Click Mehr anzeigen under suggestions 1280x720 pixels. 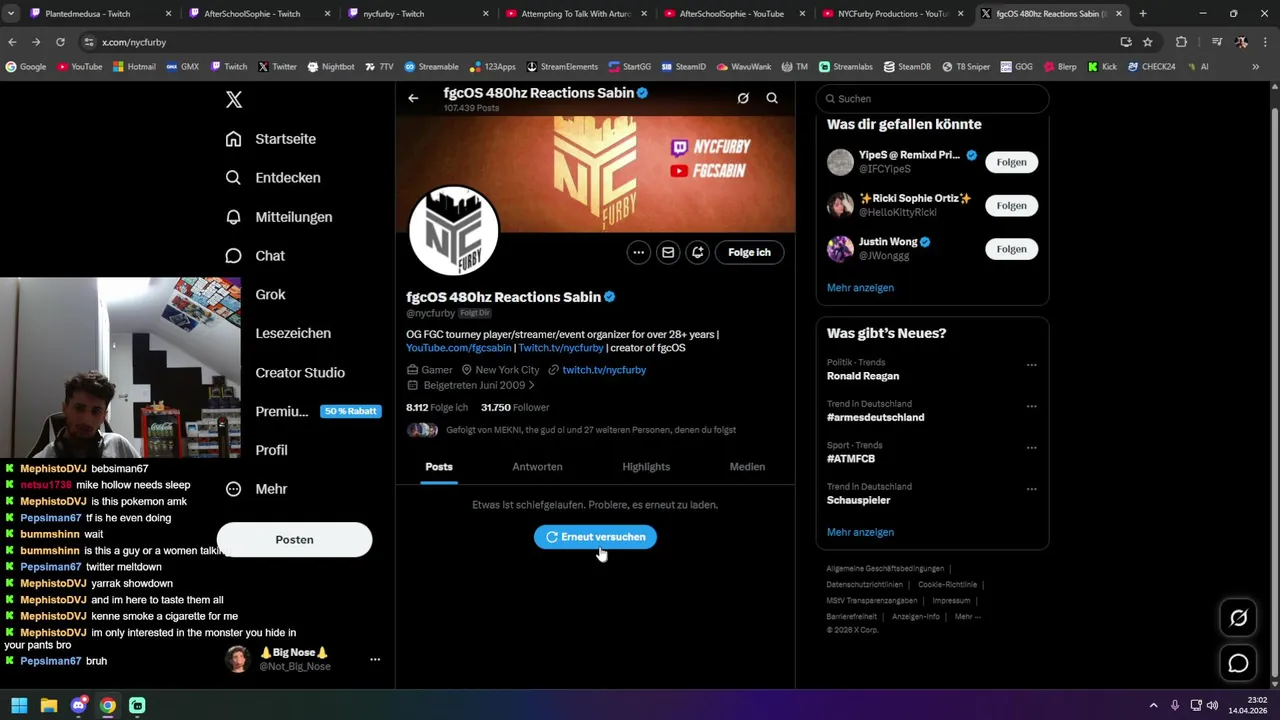pos(860,288)
